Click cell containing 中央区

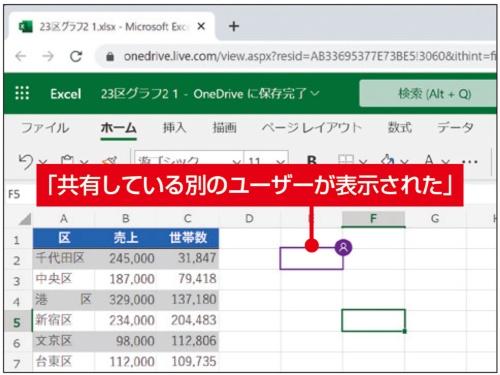[x=64, y=279]
